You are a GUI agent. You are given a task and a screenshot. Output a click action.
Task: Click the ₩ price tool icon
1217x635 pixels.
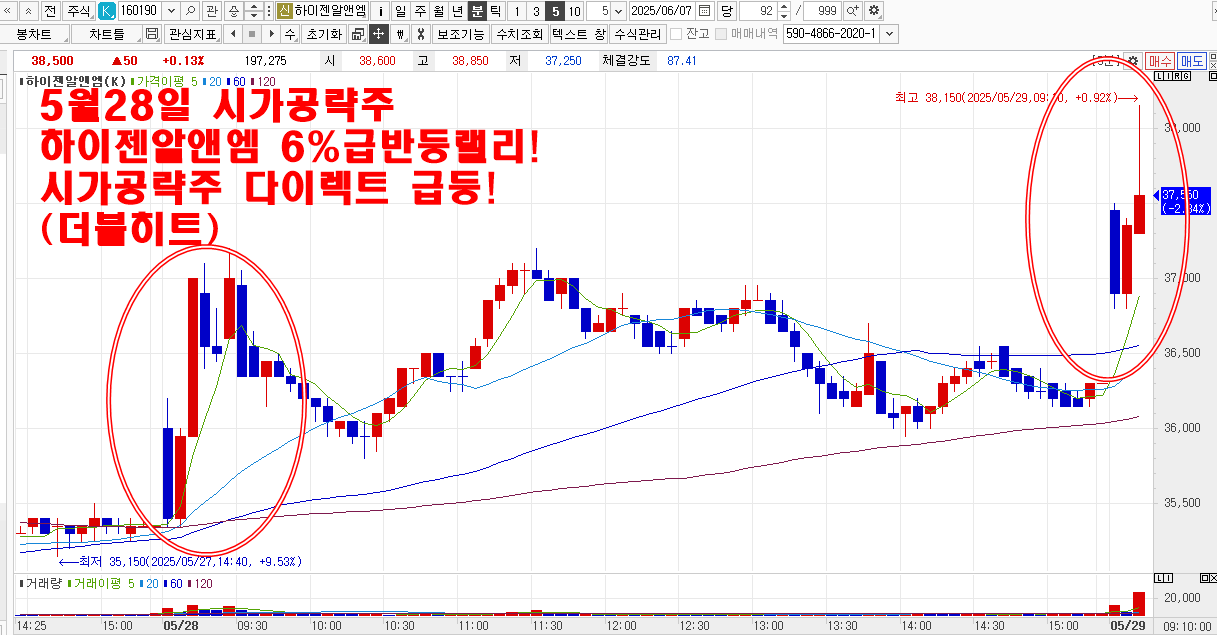click(400, 33)
